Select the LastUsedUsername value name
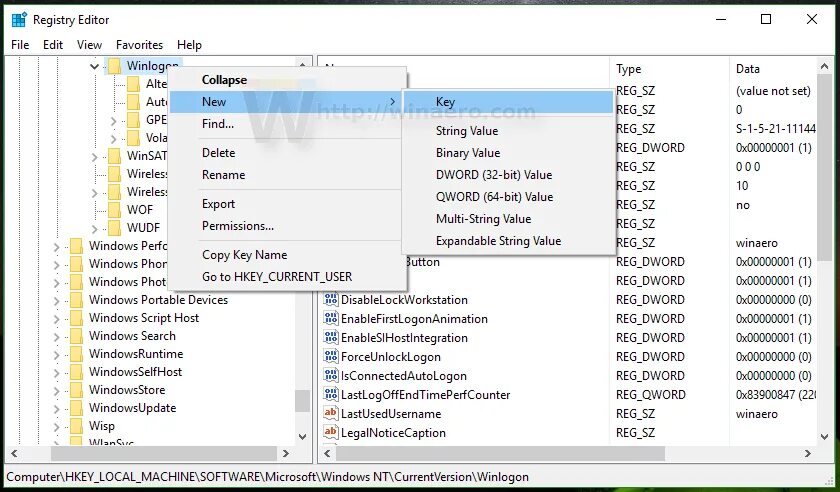 coord(391,414)
